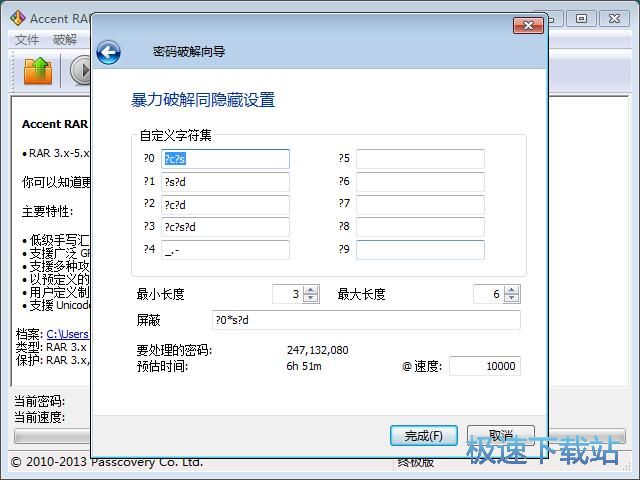This screenshot has height=480, width=640.
Task: Click the 主要特性 text in main window
Action: point(47,211)
